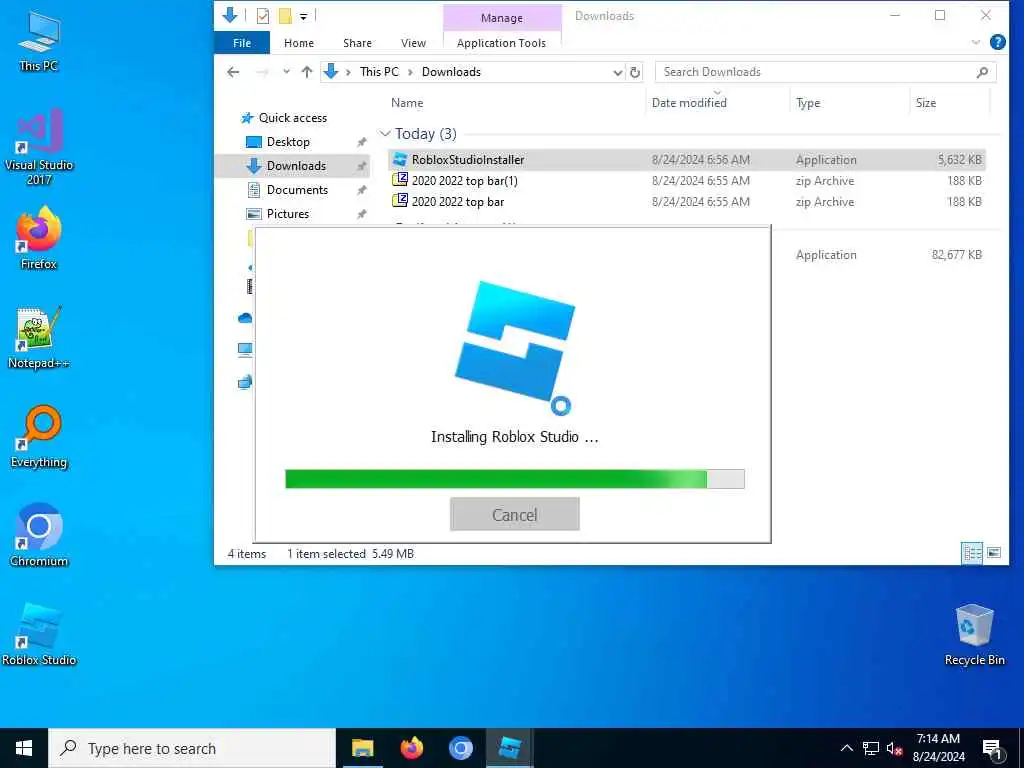
Task: Click the network tray icon
Action: point(871,748)
